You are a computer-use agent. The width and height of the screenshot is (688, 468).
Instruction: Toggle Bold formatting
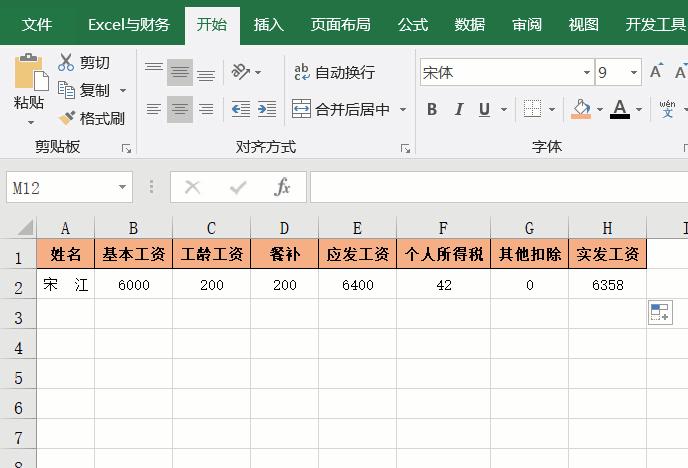click(432, 109)
